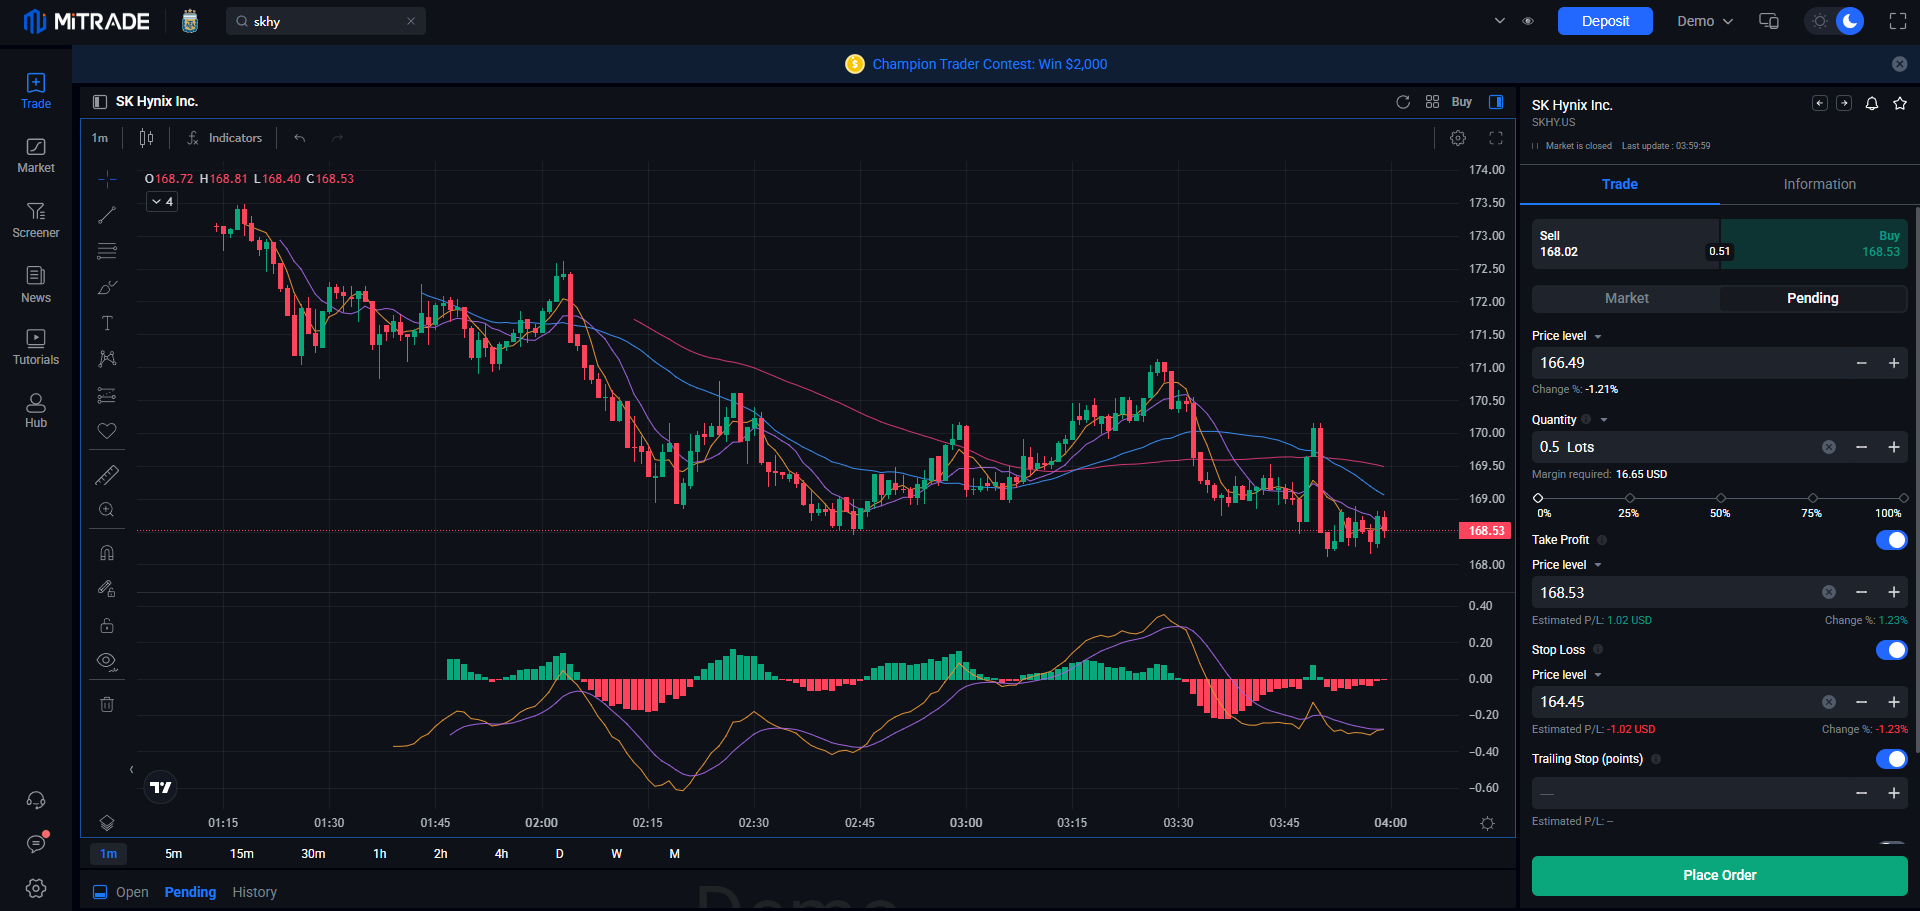Select the crosshair cursor tool
The image size is (1920, 911).
tap(107, 179)
